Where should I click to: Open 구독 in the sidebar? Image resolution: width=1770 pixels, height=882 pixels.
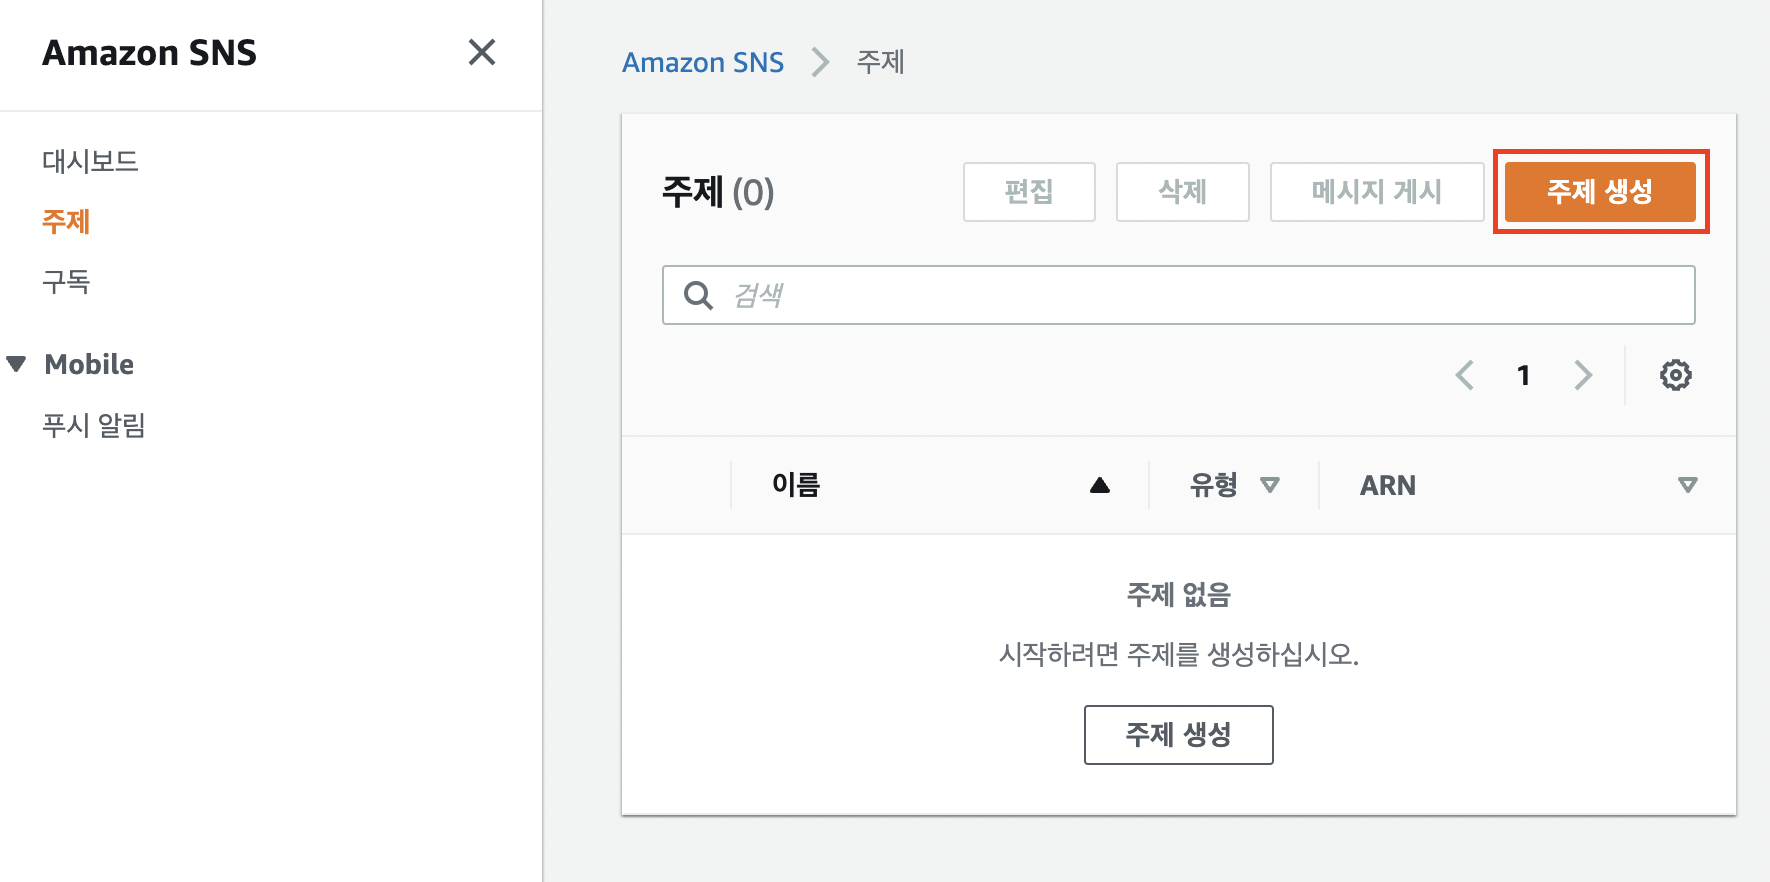click(66, 281)
